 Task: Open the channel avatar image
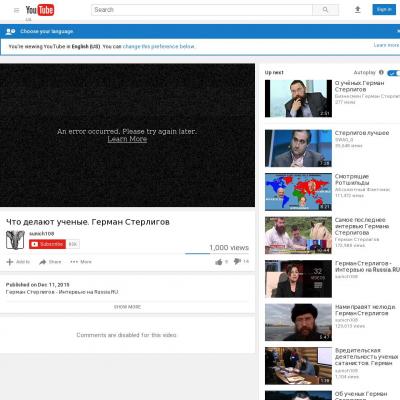(15, 240)
